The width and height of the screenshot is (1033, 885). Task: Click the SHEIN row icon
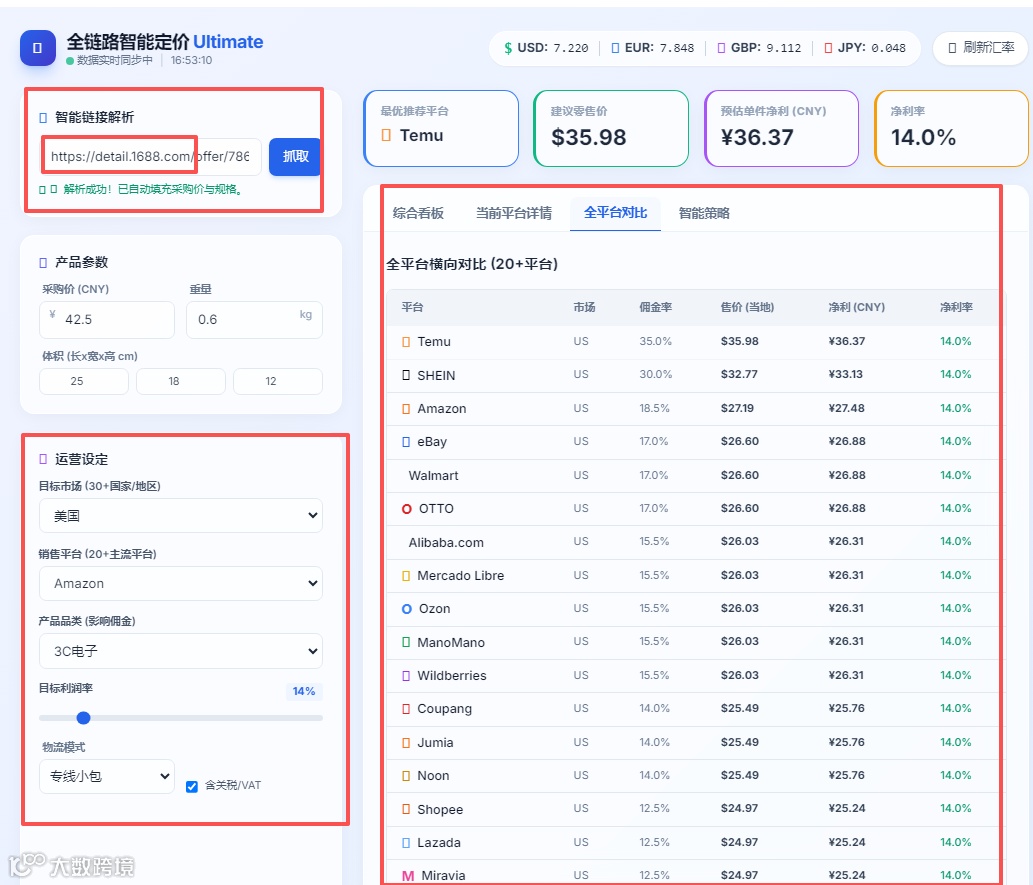(x=406, y=376)
